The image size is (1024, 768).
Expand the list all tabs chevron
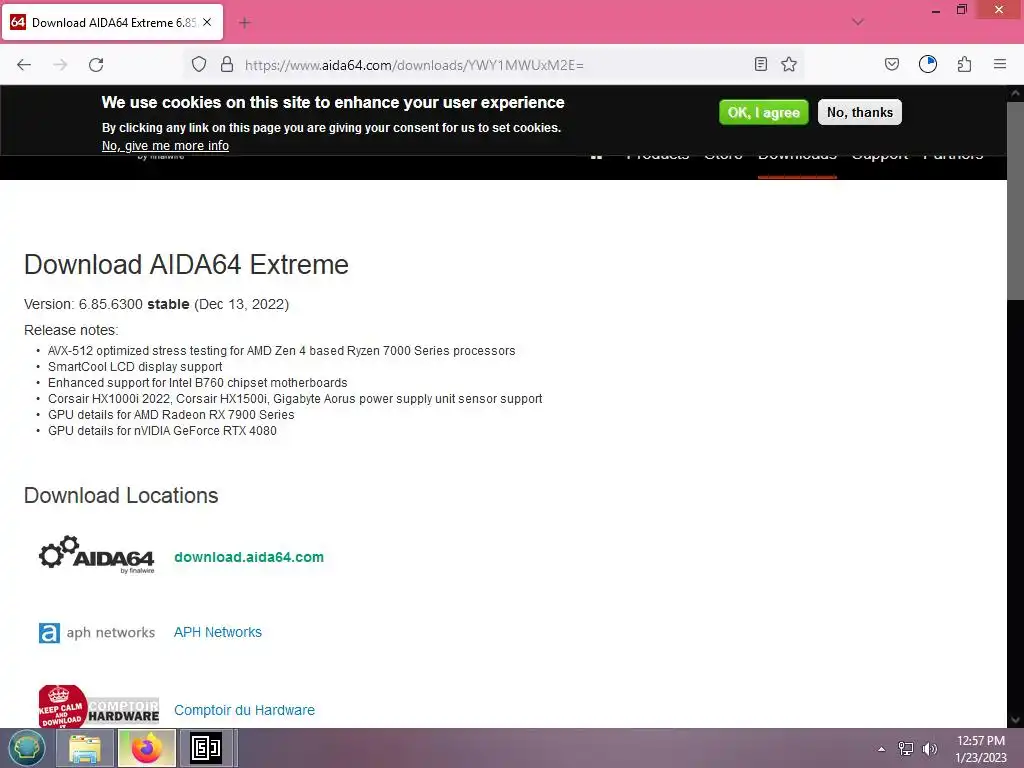[857, 22]
